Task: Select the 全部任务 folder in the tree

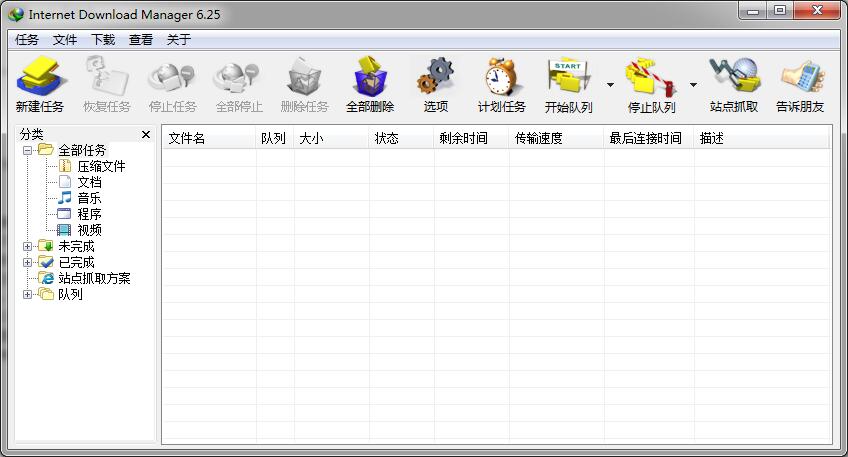Action: click(82, 150)
